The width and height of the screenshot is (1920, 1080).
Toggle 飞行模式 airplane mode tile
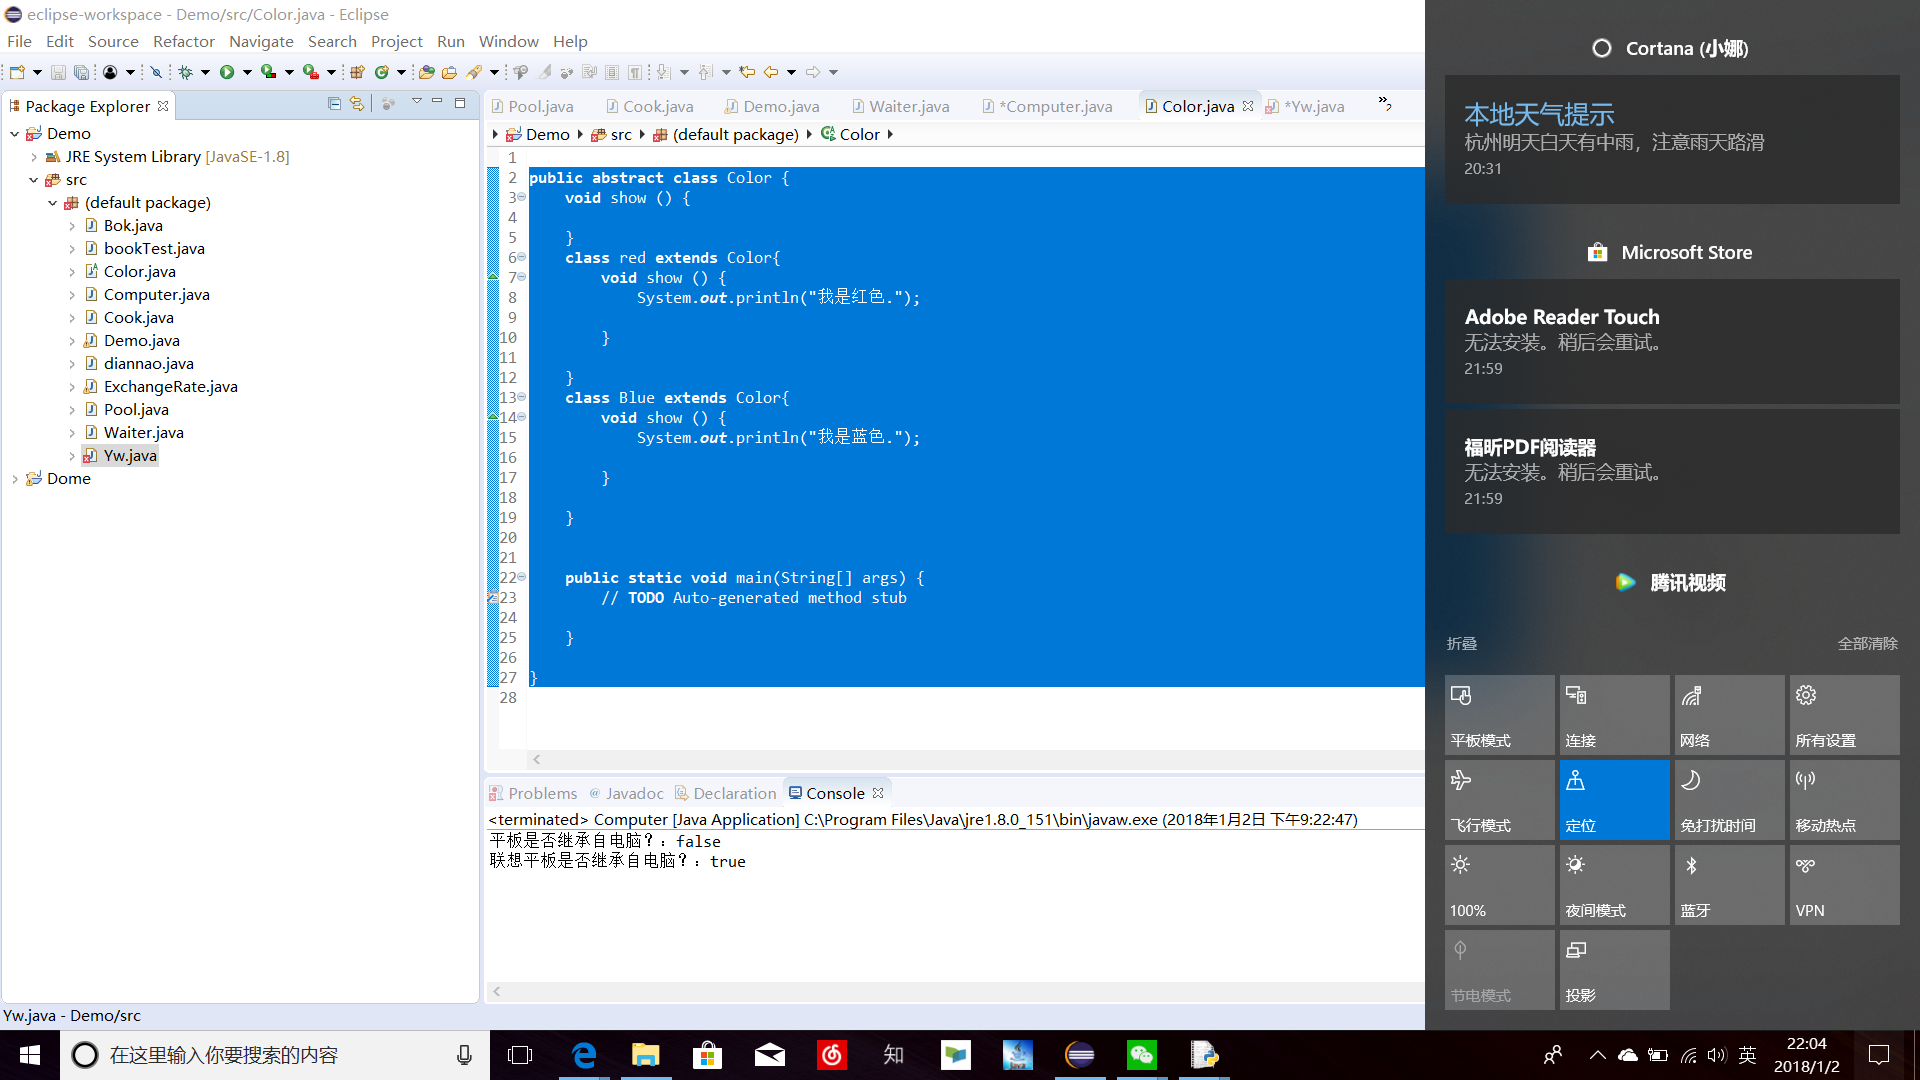pos(1499,800)
